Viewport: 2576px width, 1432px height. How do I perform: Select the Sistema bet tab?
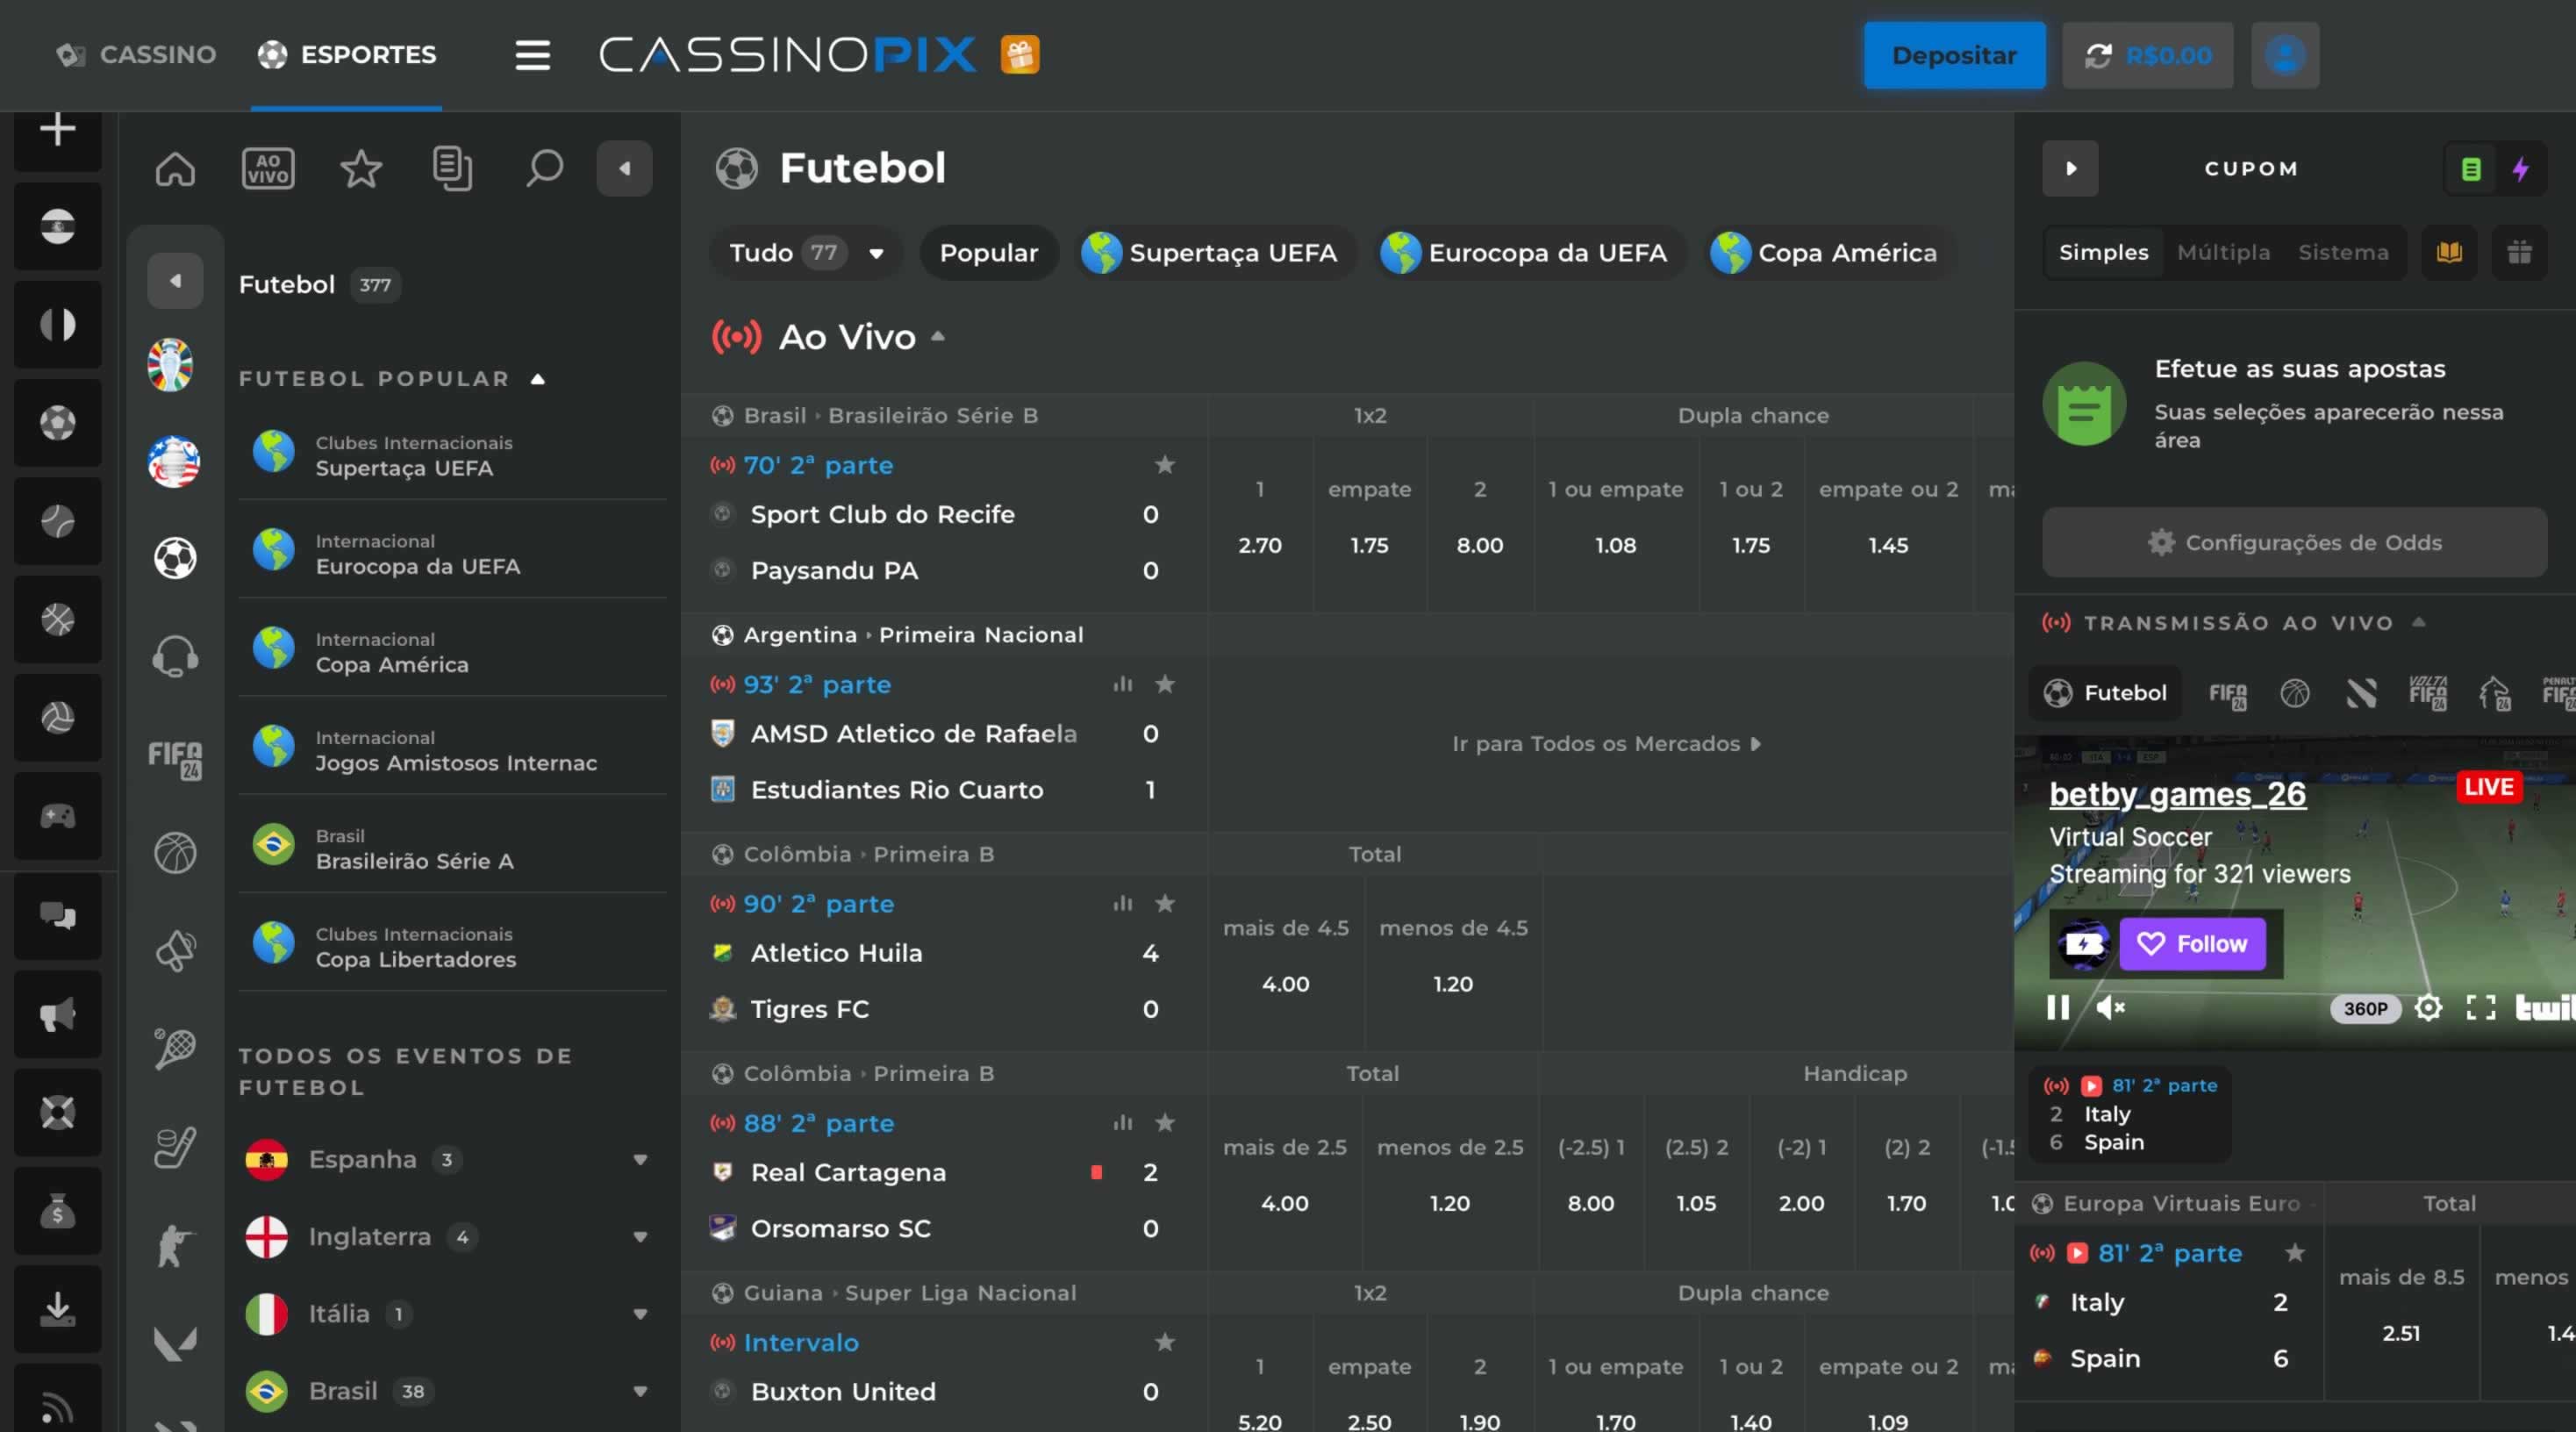[x=2343, y=252]
